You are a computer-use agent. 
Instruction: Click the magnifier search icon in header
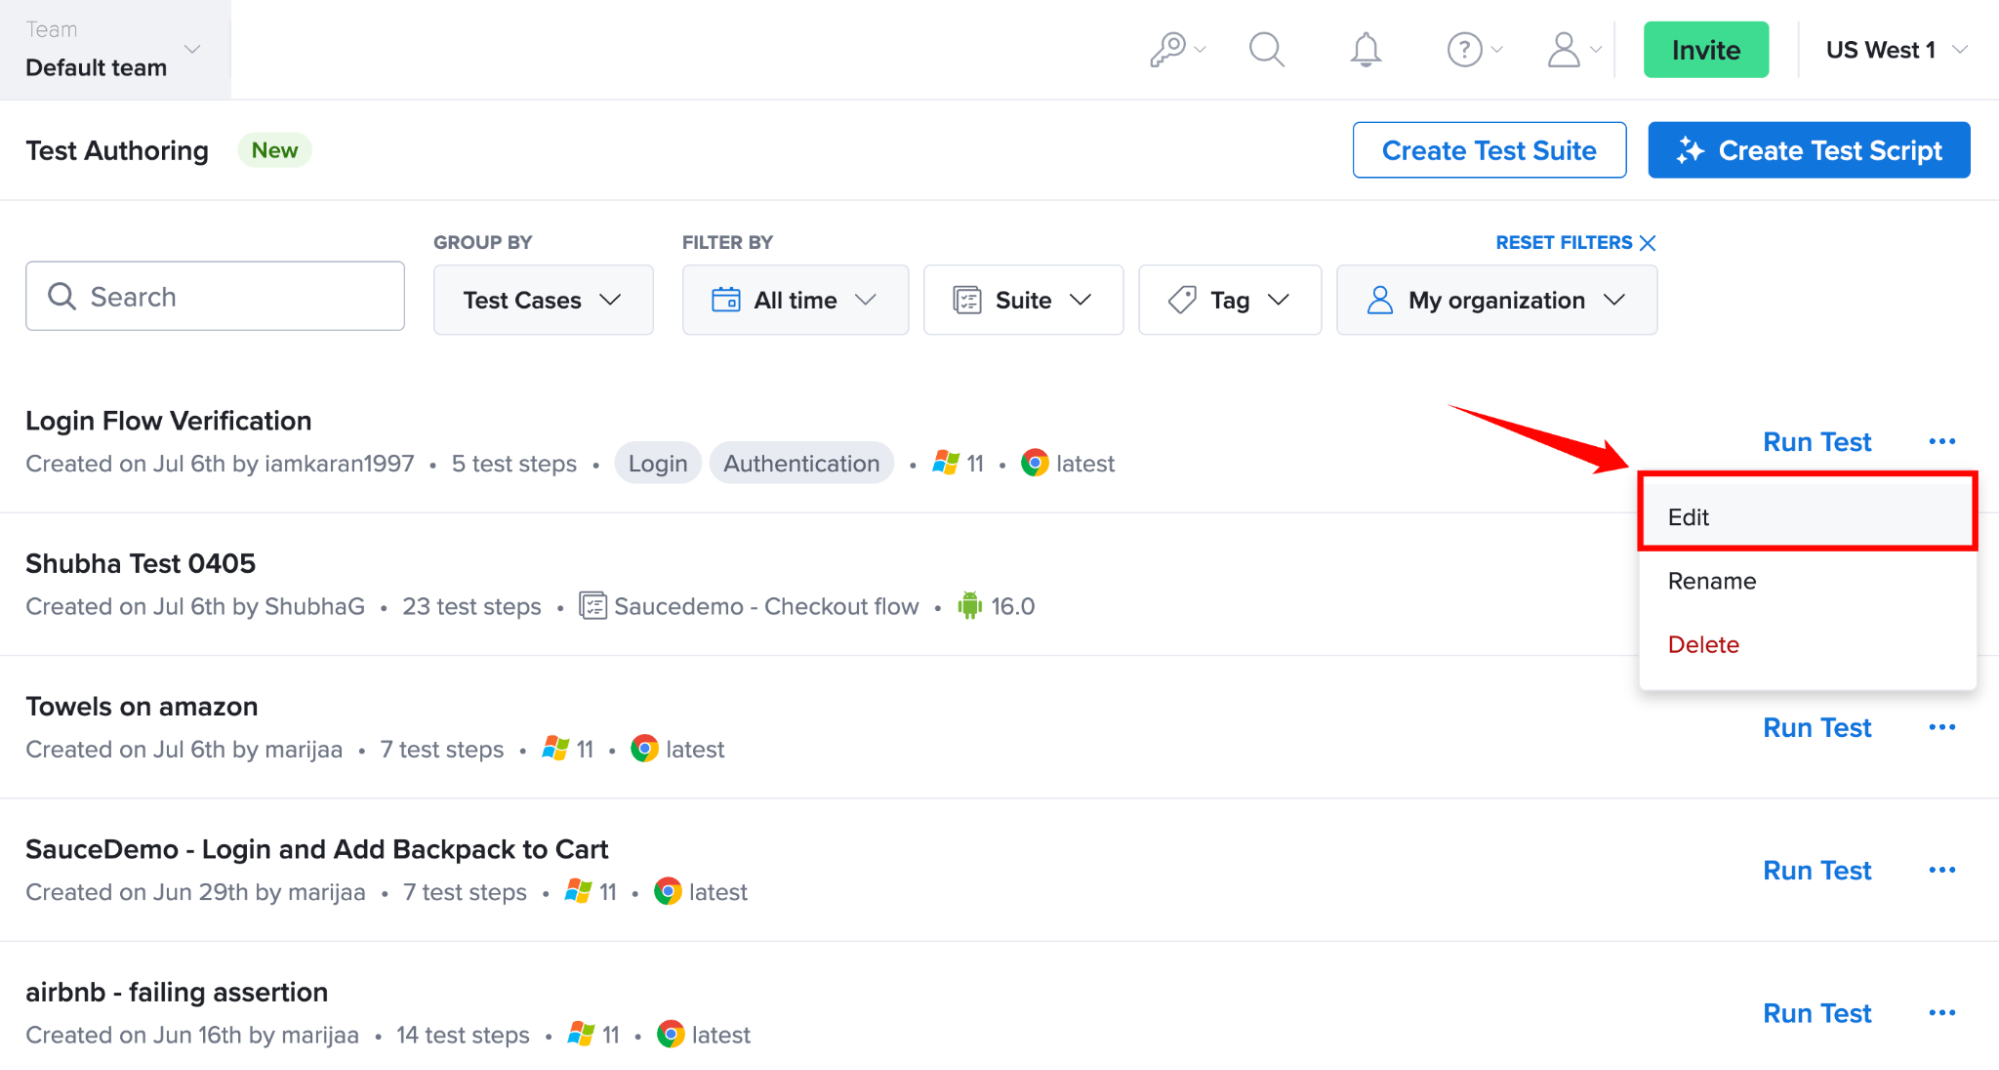(1266, 49)
